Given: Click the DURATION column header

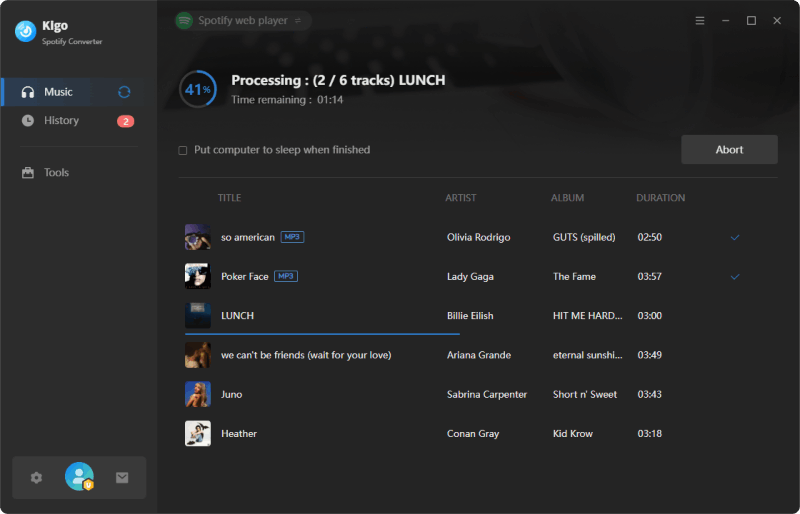Looking at the screenshot, I should pos(661,198).
